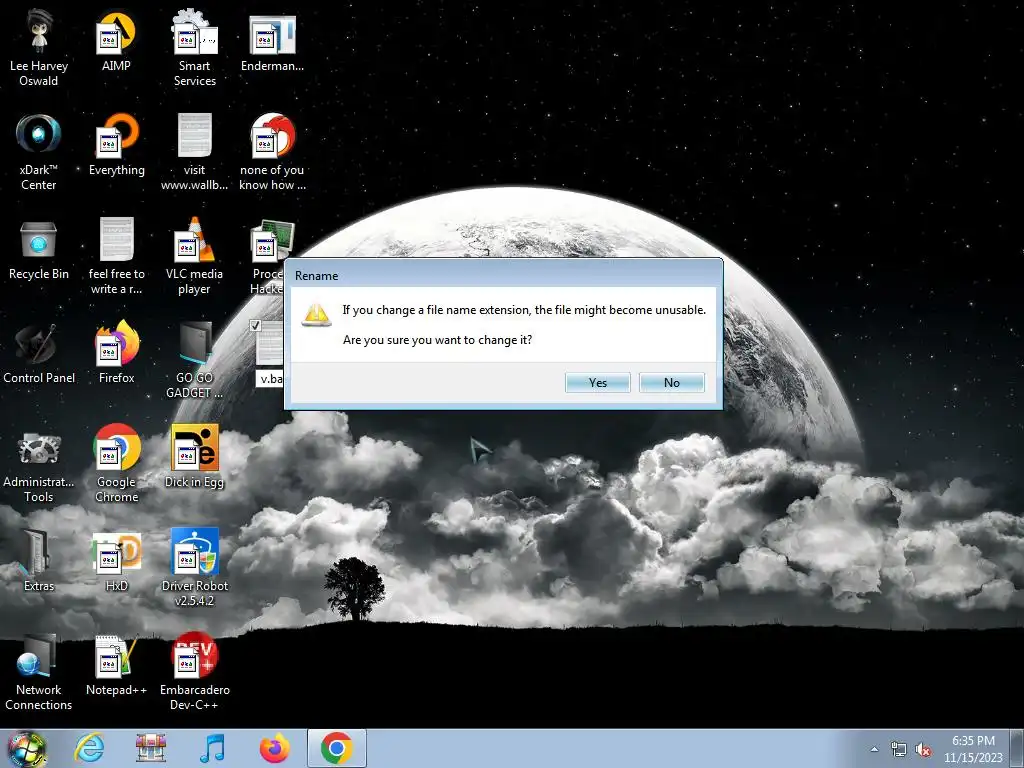The height and width of the screenshot is (768, 1024).
Task: Launch Firefox from the taskbar
Action: pos(274,748)
